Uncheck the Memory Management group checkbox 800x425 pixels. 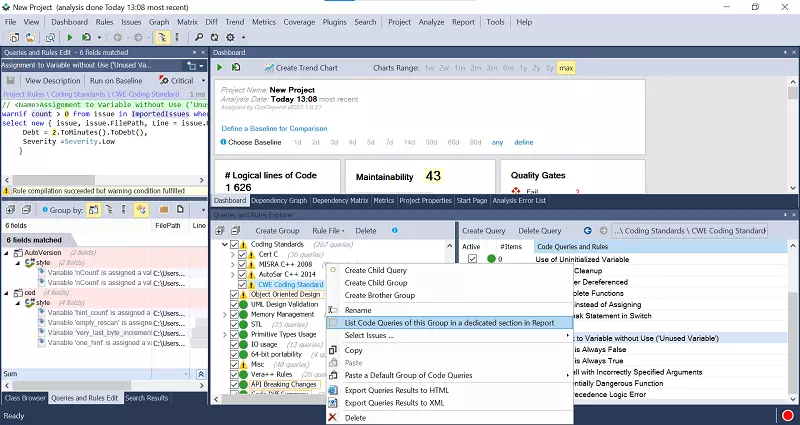pos(236,315)
